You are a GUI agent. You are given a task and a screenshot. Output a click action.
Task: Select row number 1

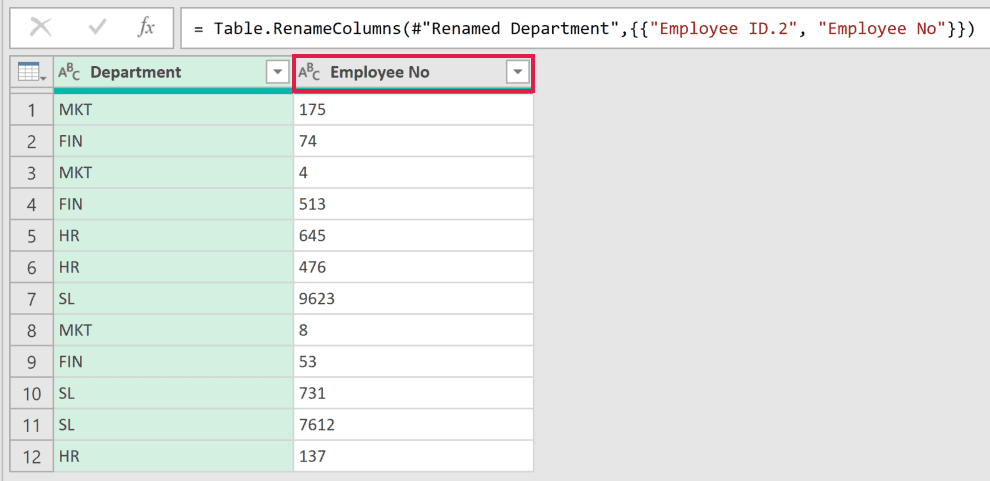tap(32, 110)
